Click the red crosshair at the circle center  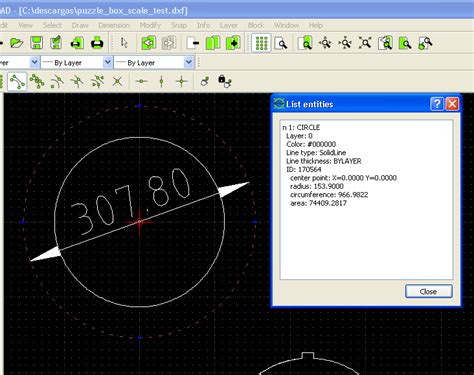[139, 222]
